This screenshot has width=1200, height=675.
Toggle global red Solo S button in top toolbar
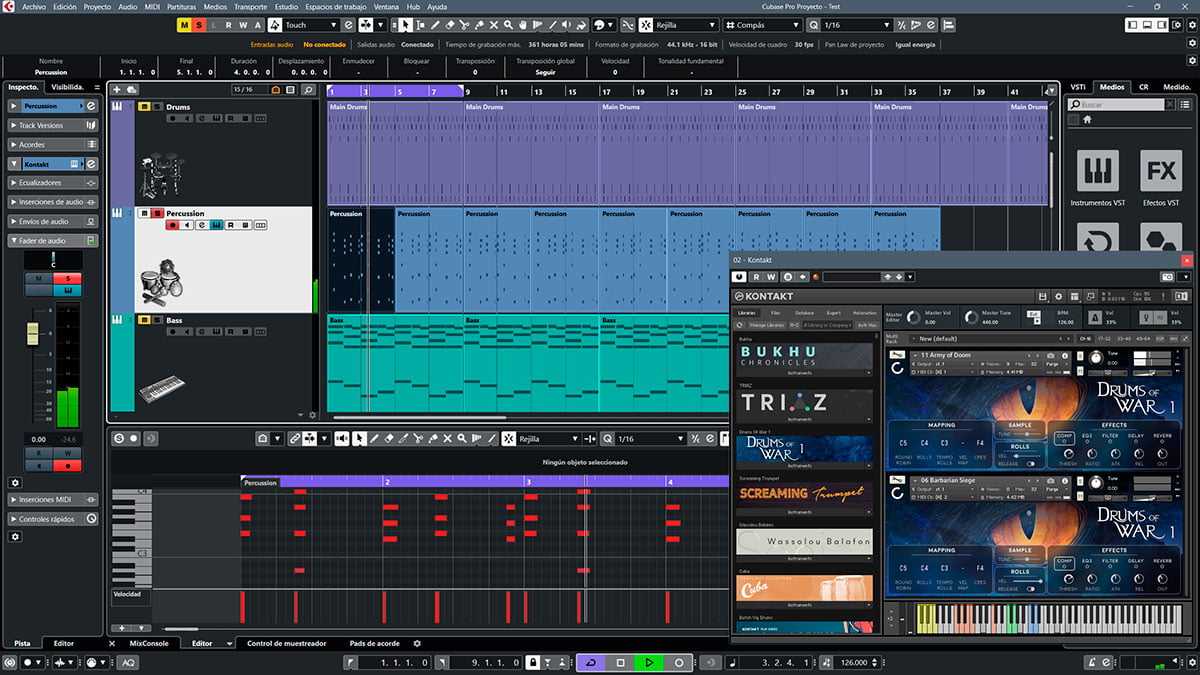[x=198, y=24]
